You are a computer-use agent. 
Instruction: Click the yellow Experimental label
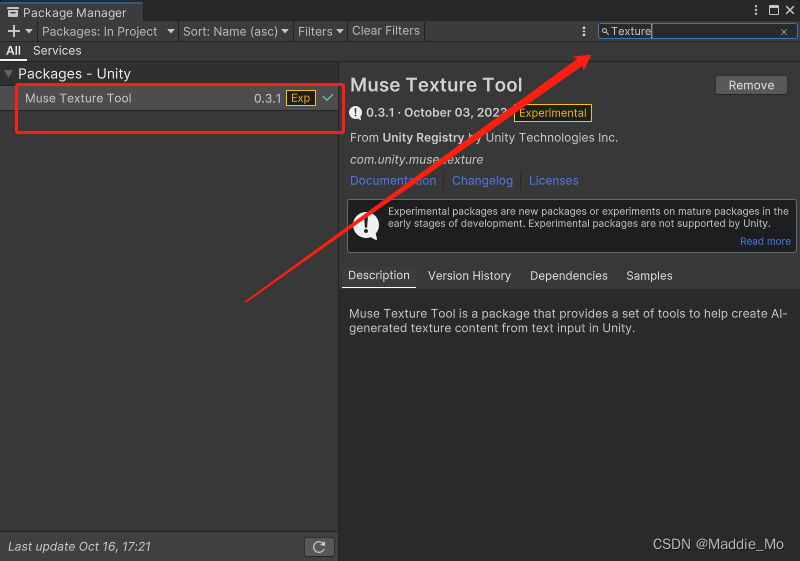(553, 113)
